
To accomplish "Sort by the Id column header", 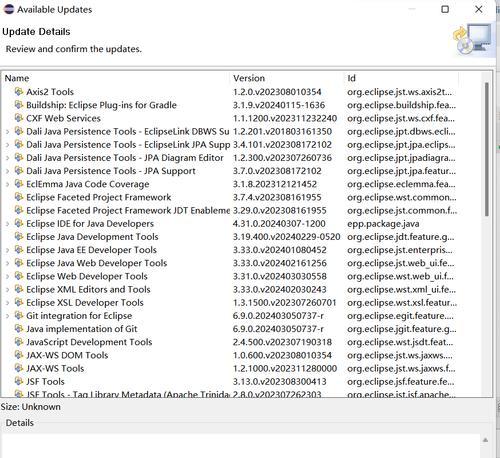I will coord(351,78).
